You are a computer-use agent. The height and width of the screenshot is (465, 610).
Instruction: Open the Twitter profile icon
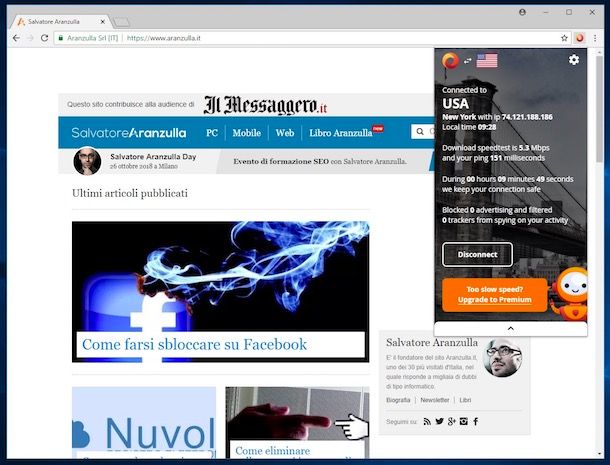[x=440, y=421]
